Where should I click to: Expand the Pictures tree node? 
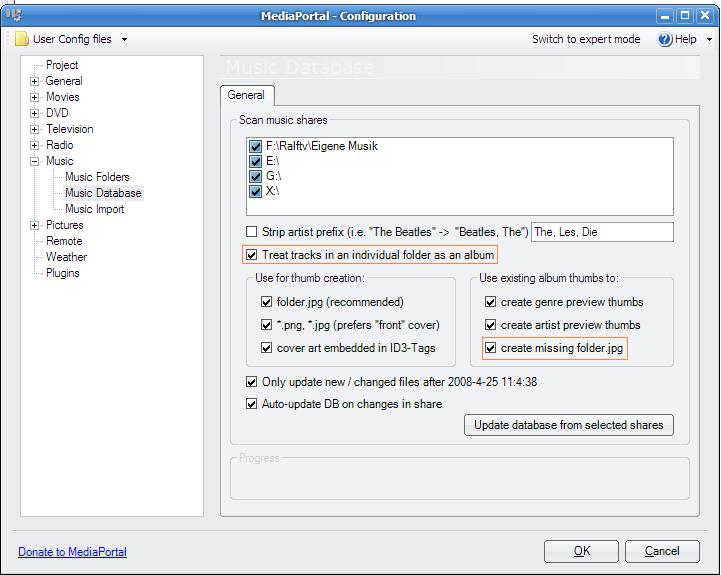point(34,225)
